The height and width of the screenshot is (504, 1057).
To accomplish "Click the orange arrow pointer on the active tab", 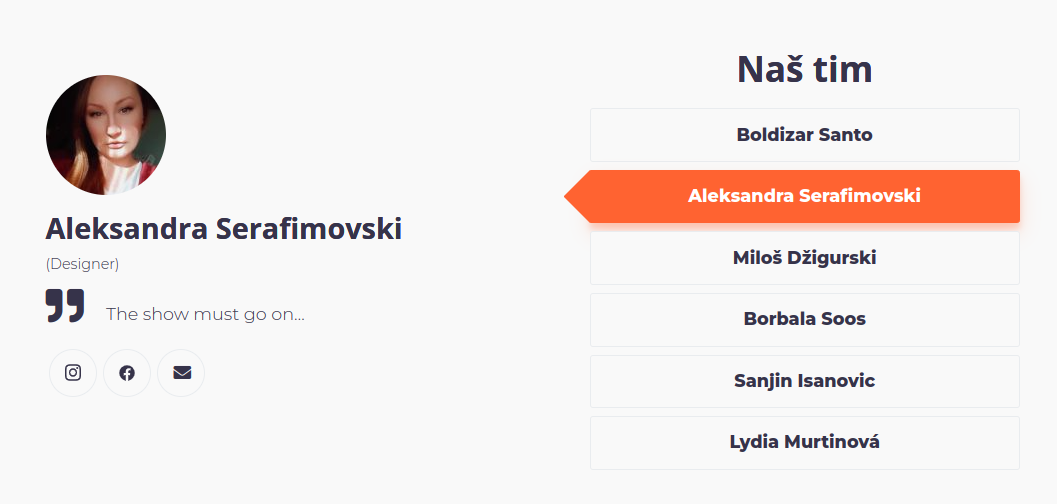I will pos(576,196).
